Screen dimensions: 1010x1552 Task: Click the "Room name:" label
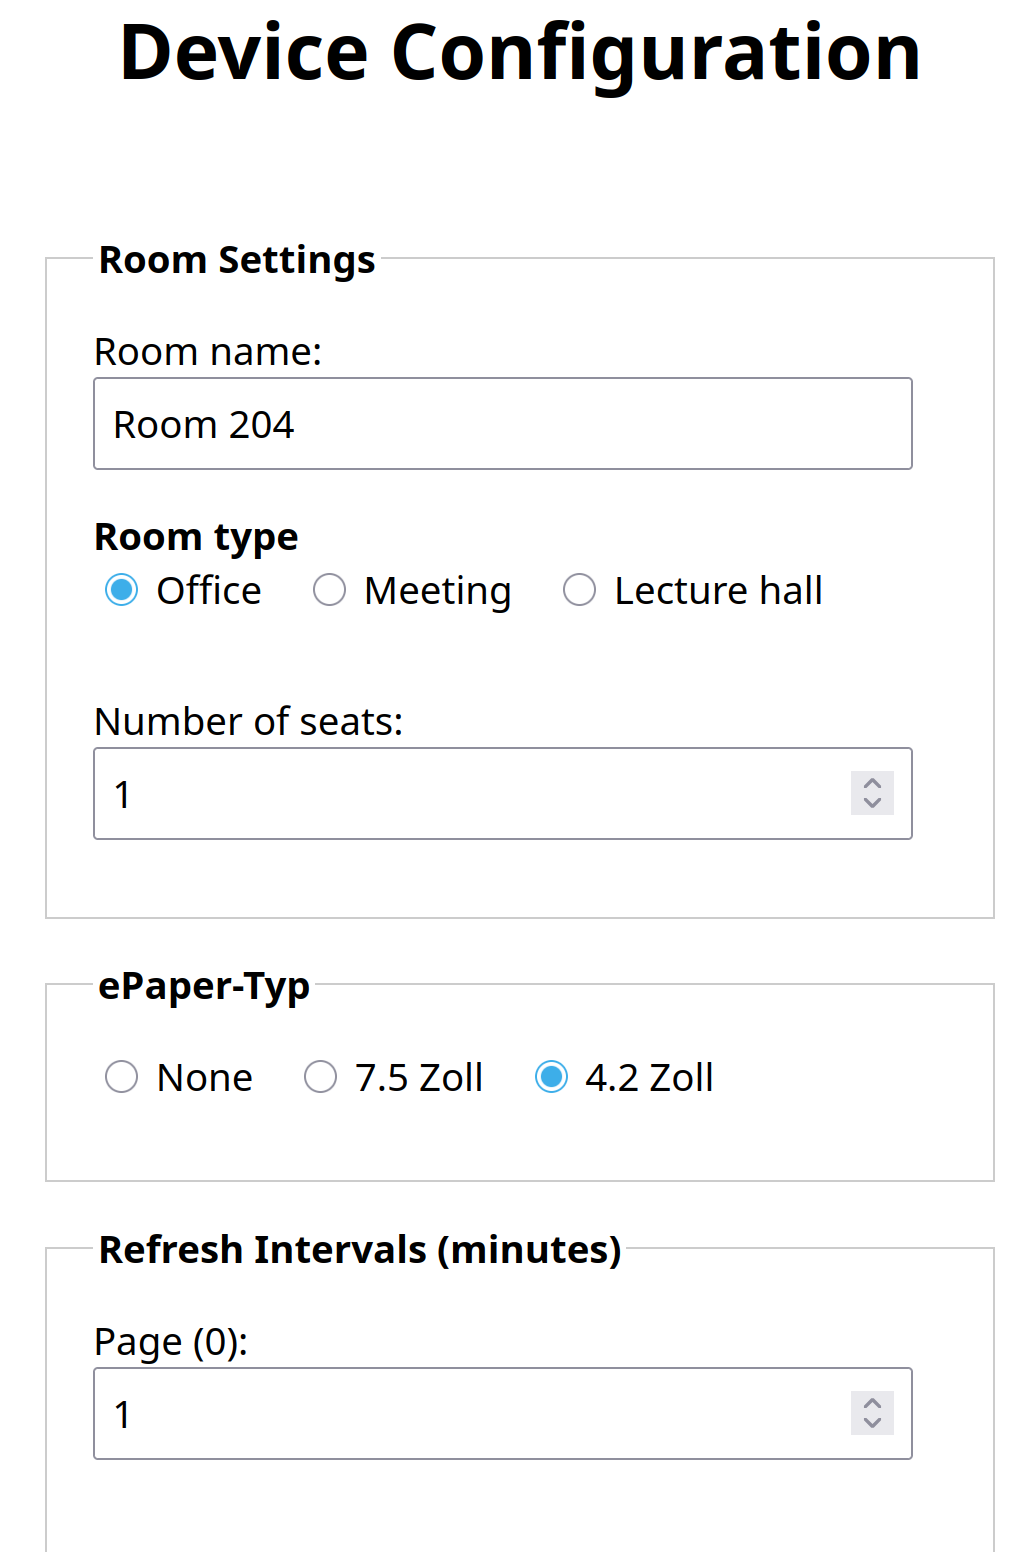[x=208, y=352]
